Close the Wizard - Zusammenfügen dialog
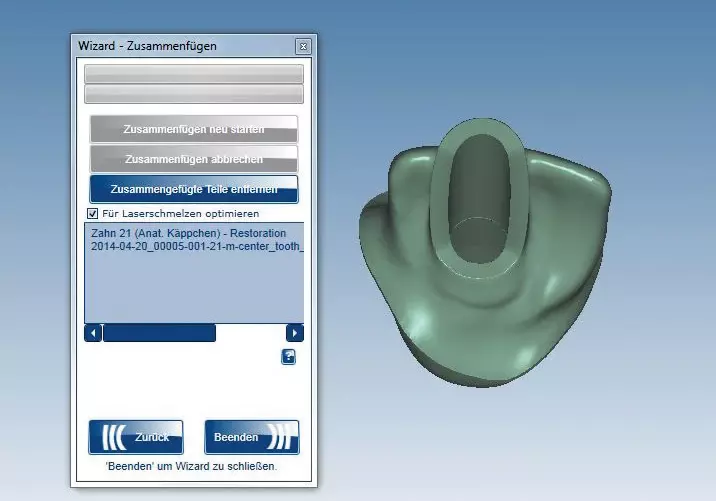Screen dimensions: 716x501 click(302, 46)
